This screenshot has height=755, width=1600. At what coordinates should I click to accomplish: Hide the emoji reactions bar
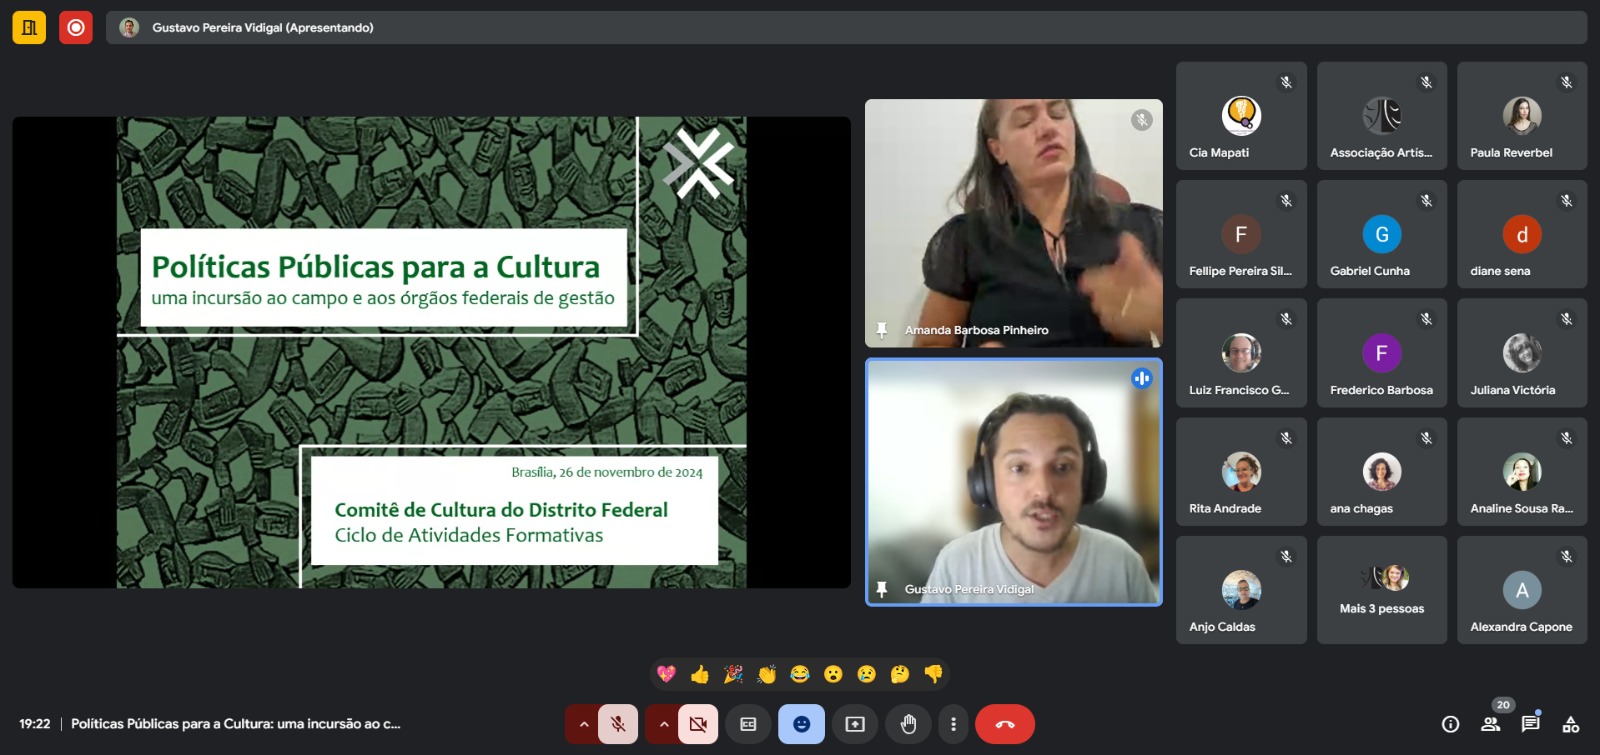[x=801, y=724]
